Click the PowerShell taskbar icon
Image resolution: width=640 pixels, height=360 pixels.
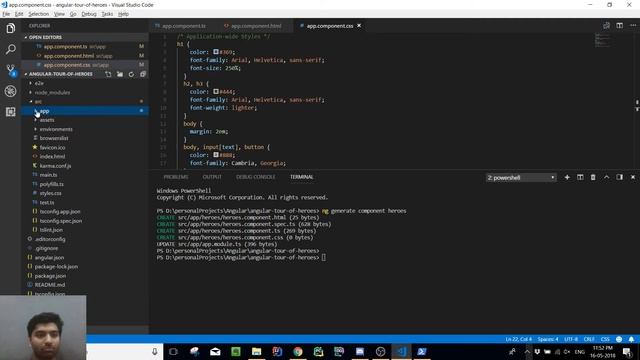[x=422, y=351]
